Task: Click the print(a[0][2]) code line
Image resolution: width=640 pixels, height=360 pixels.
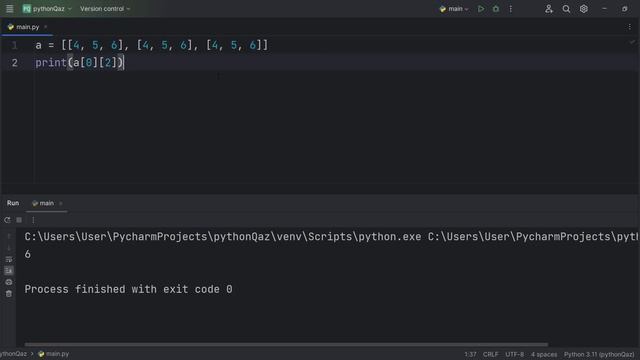Action: click(79, 63)
